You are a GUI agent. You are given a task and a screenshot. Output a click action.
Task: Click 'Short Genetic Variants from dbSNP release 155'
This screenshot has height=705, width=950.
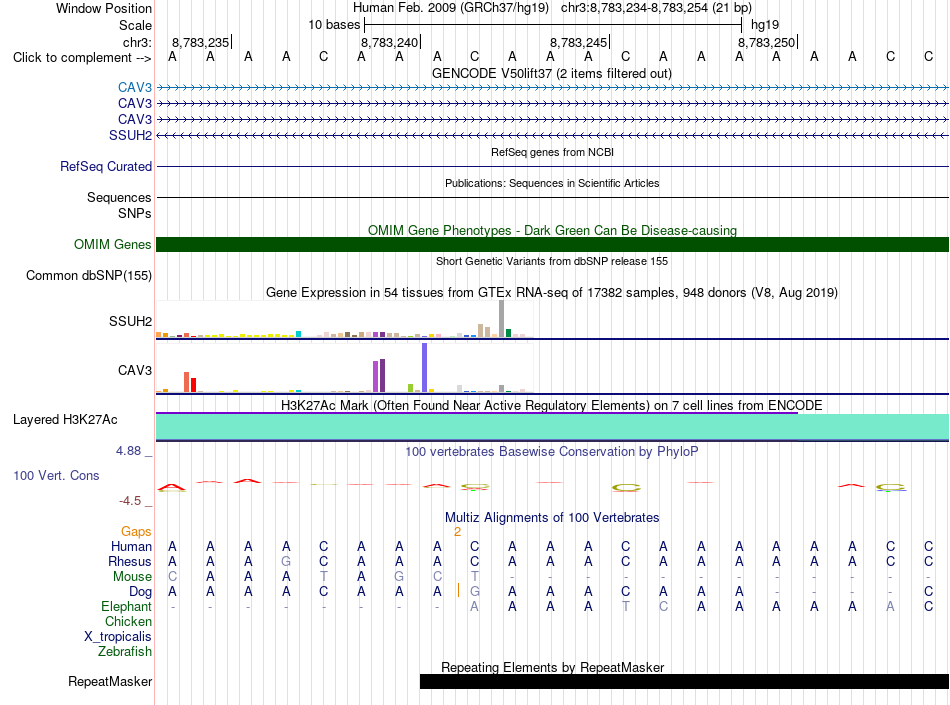[x=552, y=261]
